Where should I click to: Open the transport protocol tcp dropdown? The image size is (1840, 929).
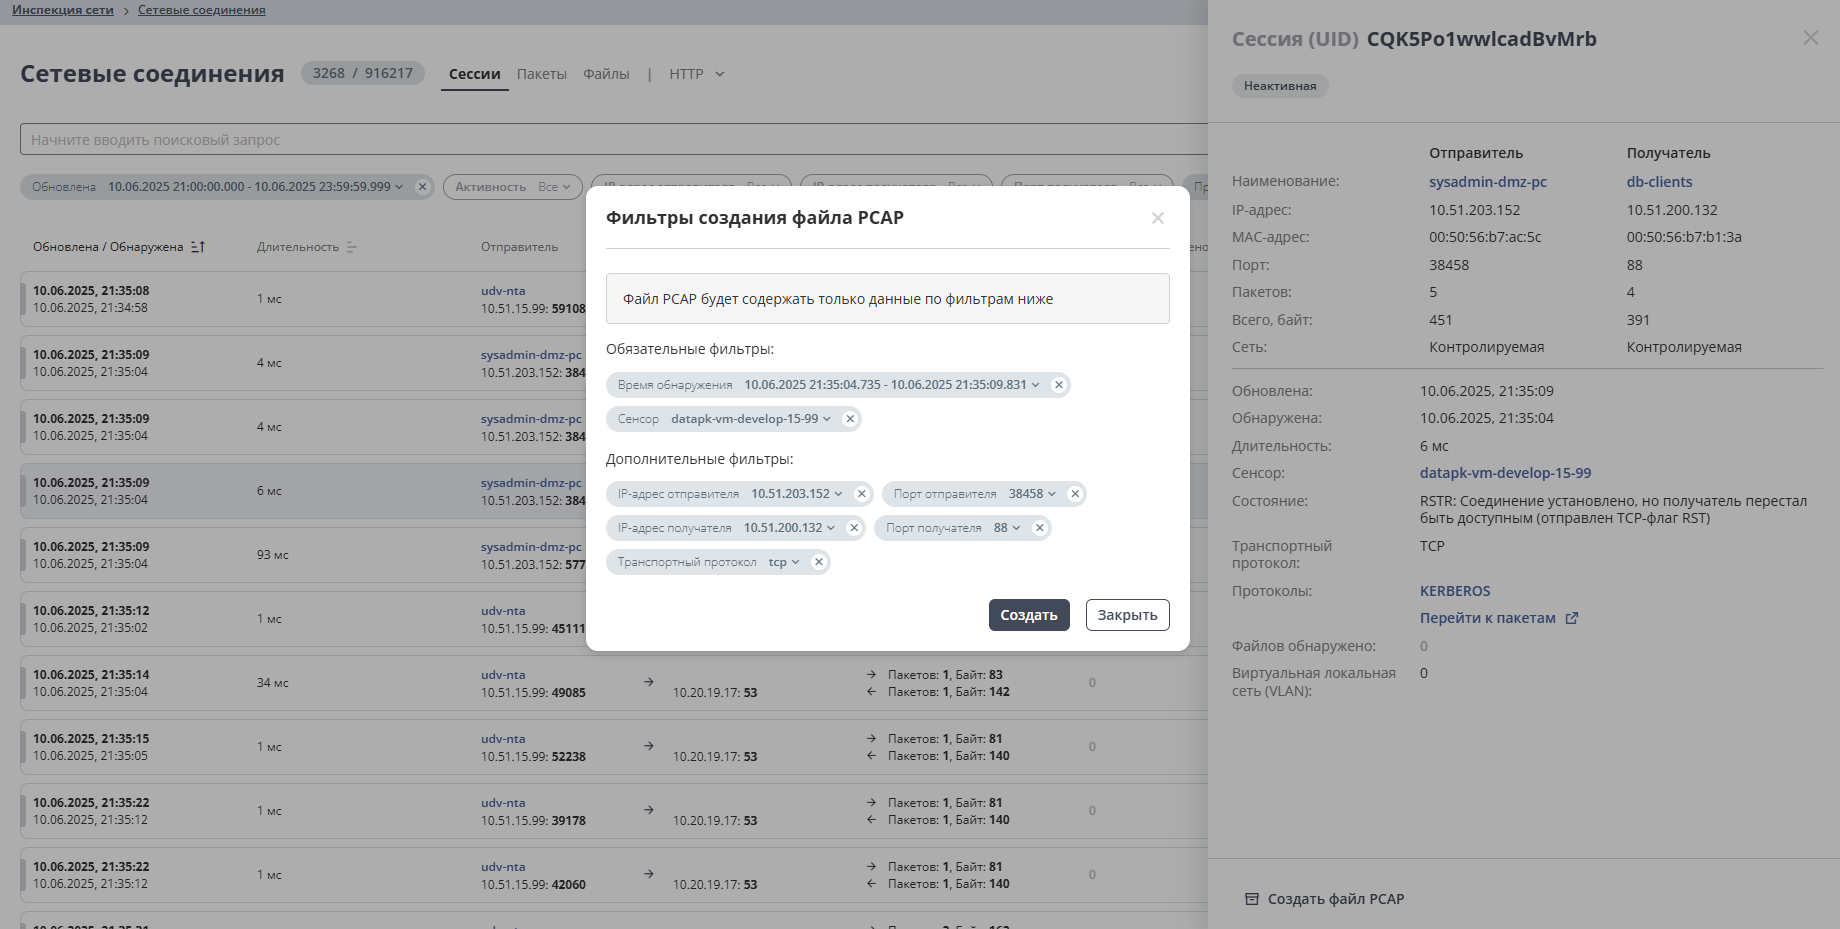click(796, 562)
